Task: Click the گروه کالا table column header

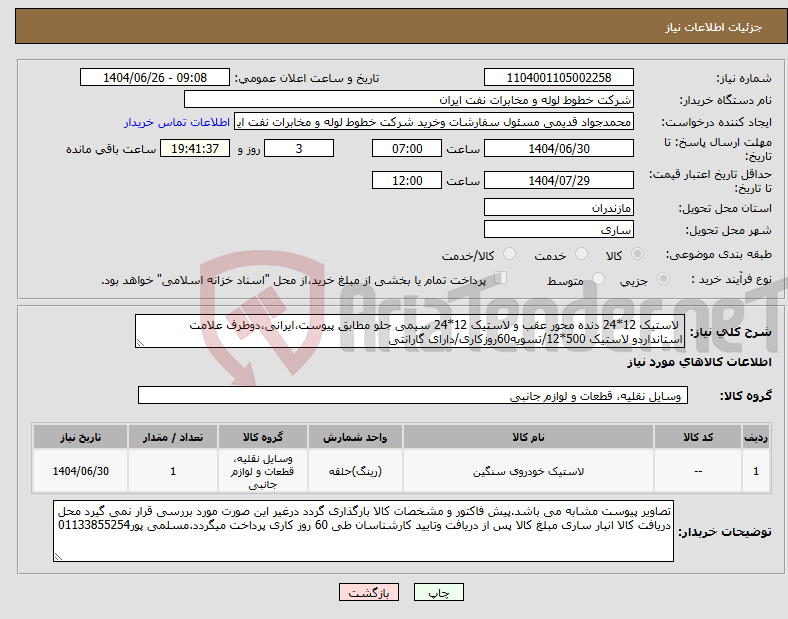Action: 263,437
